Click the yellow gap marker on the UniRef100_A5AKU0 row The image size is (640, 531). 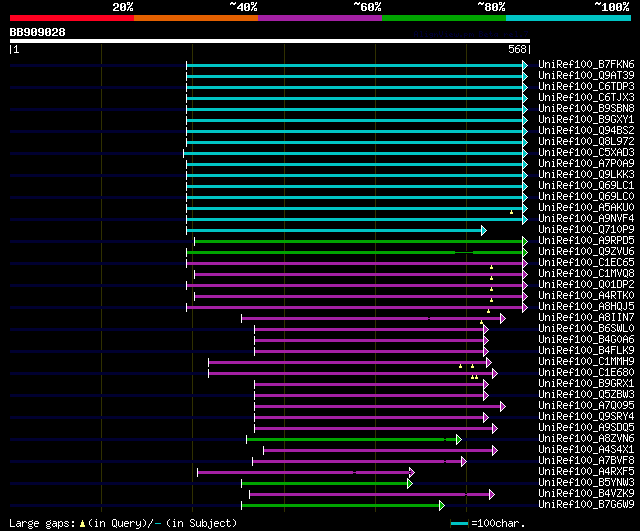pos(511,212)
